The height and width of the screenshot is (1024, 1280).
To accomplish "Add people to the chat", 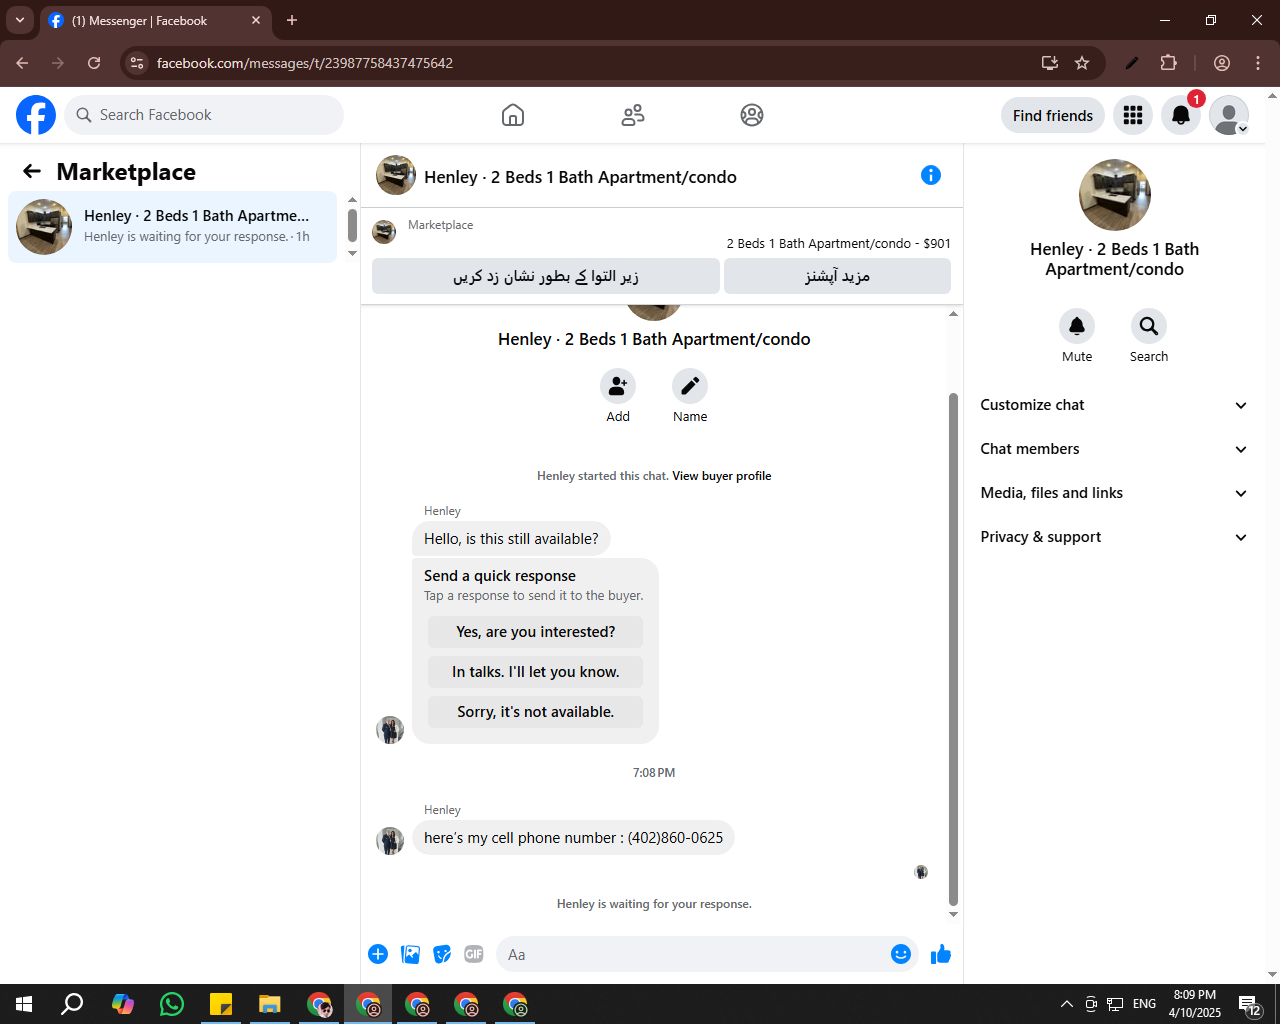I will [x=618, y=386].
